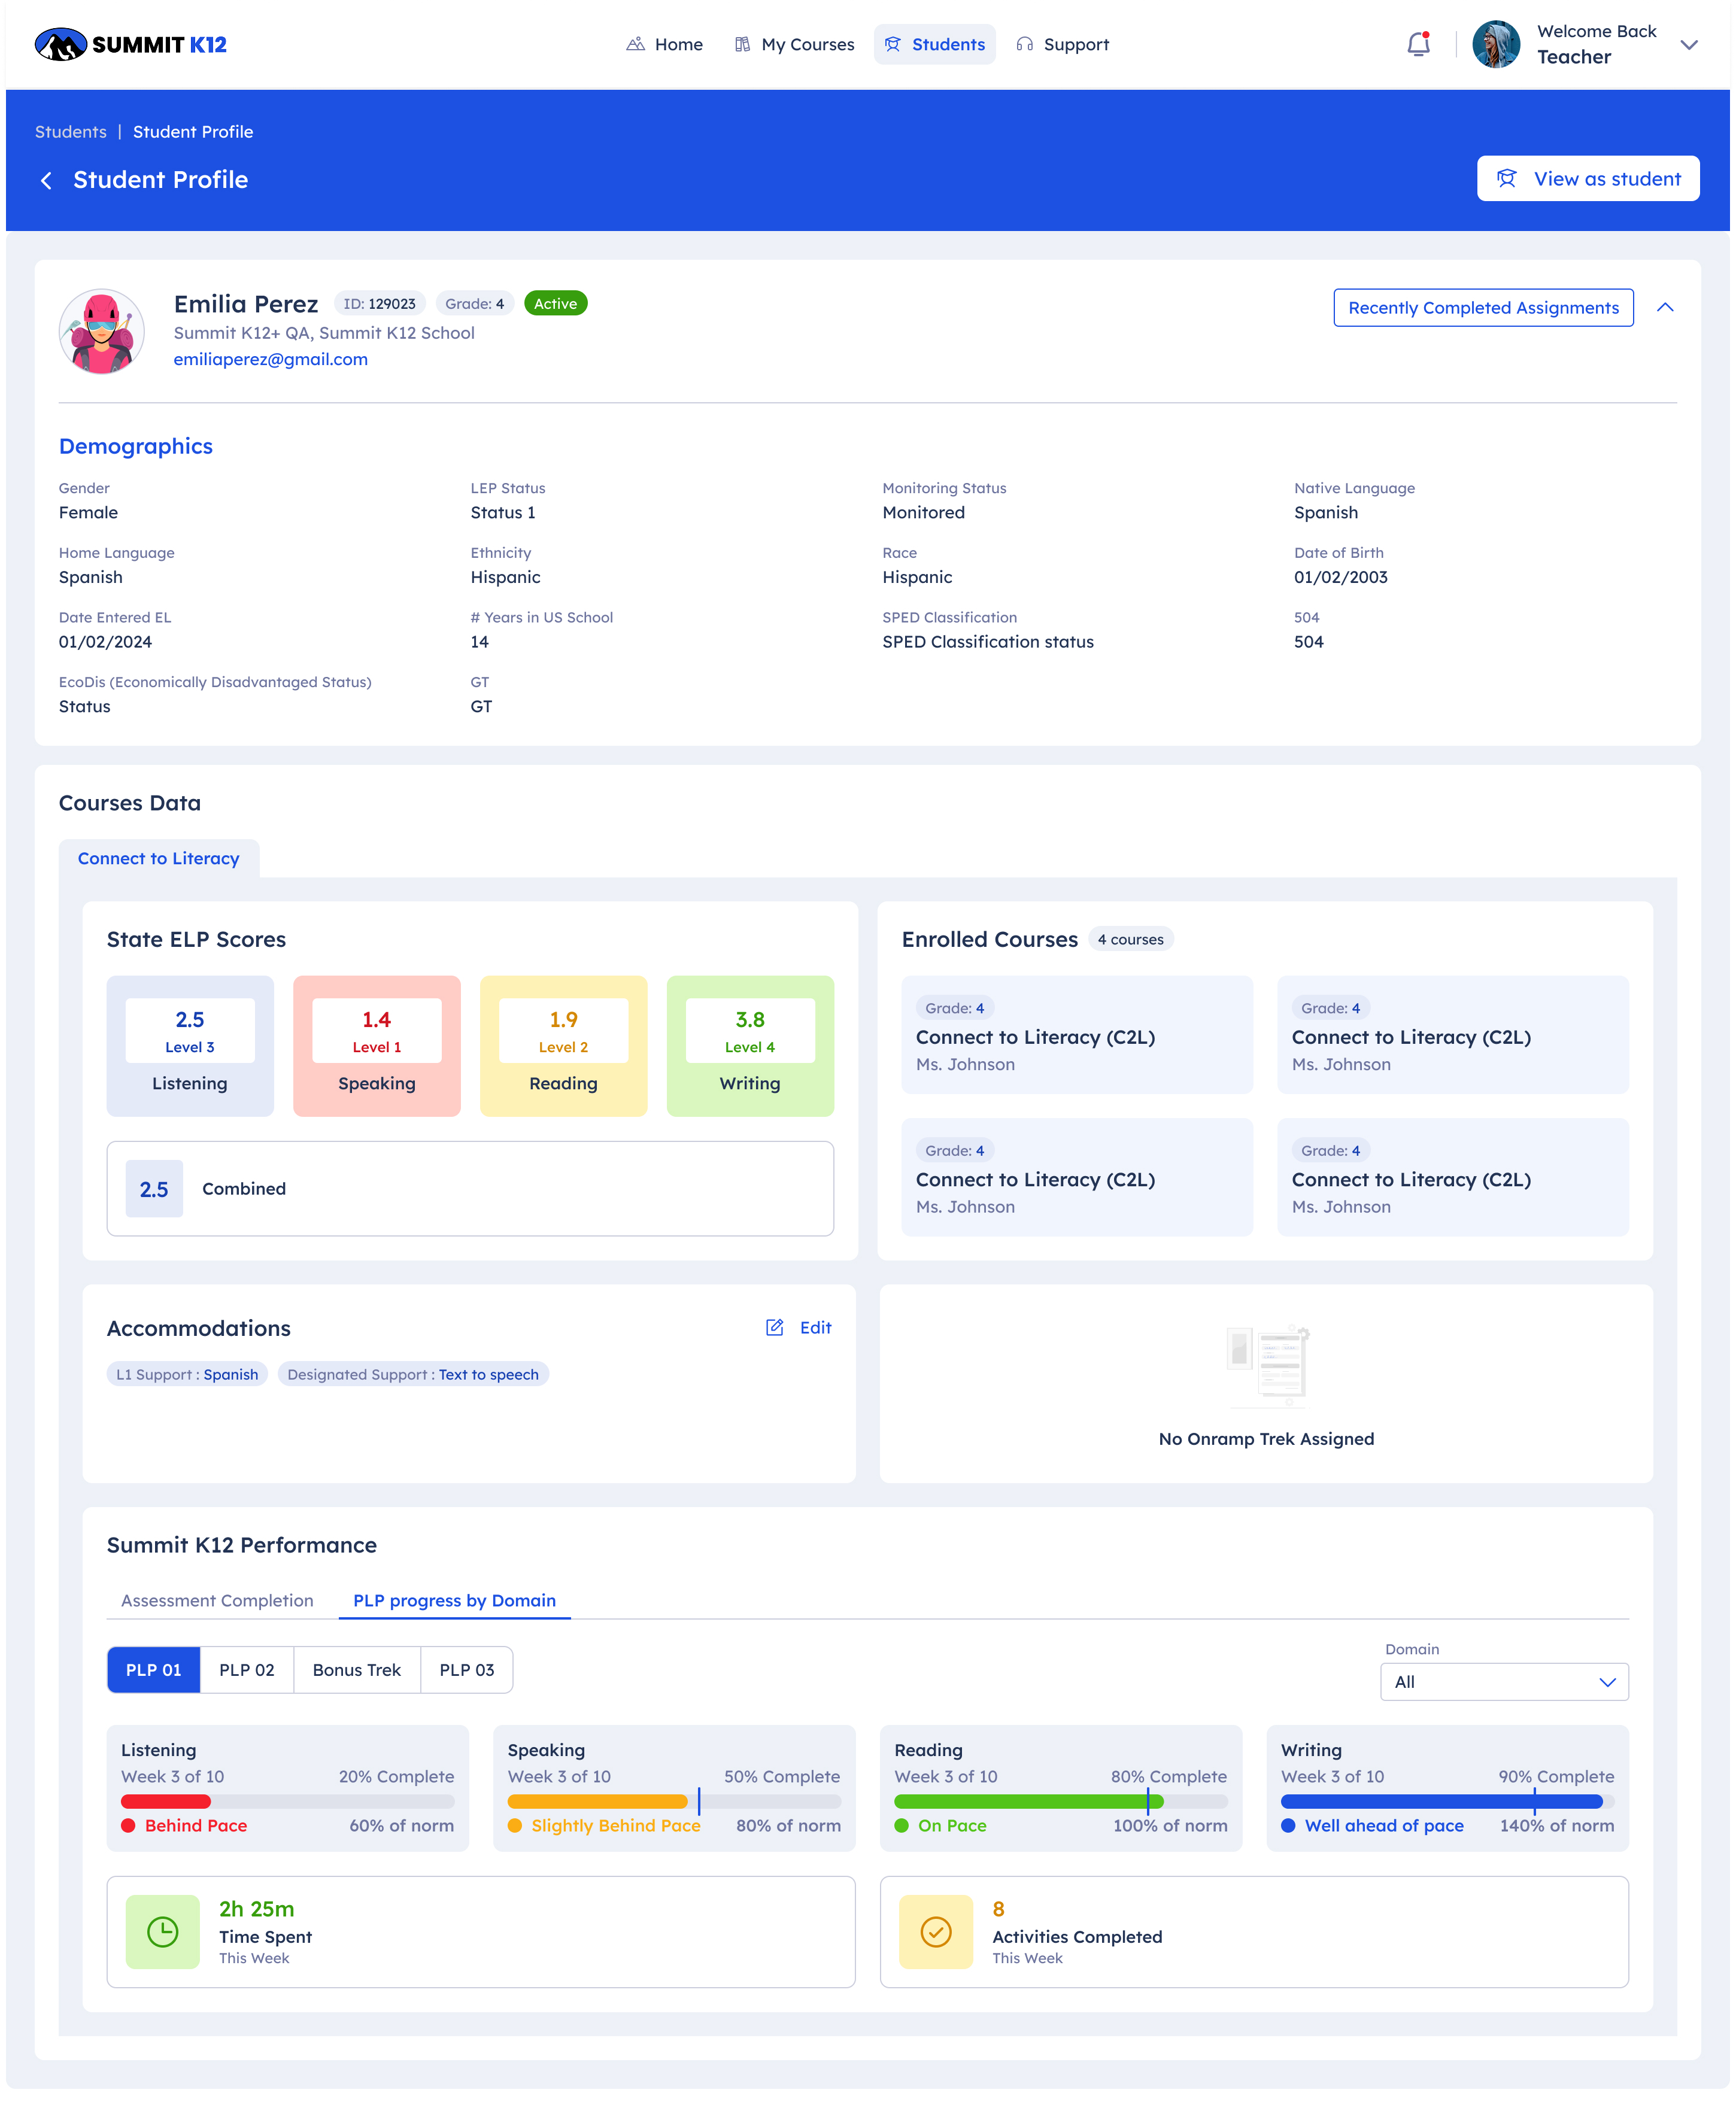This screenshot has width=1736, height=2108.
Task: Click the Time Spent clock icon
Action: point(163,1931)
